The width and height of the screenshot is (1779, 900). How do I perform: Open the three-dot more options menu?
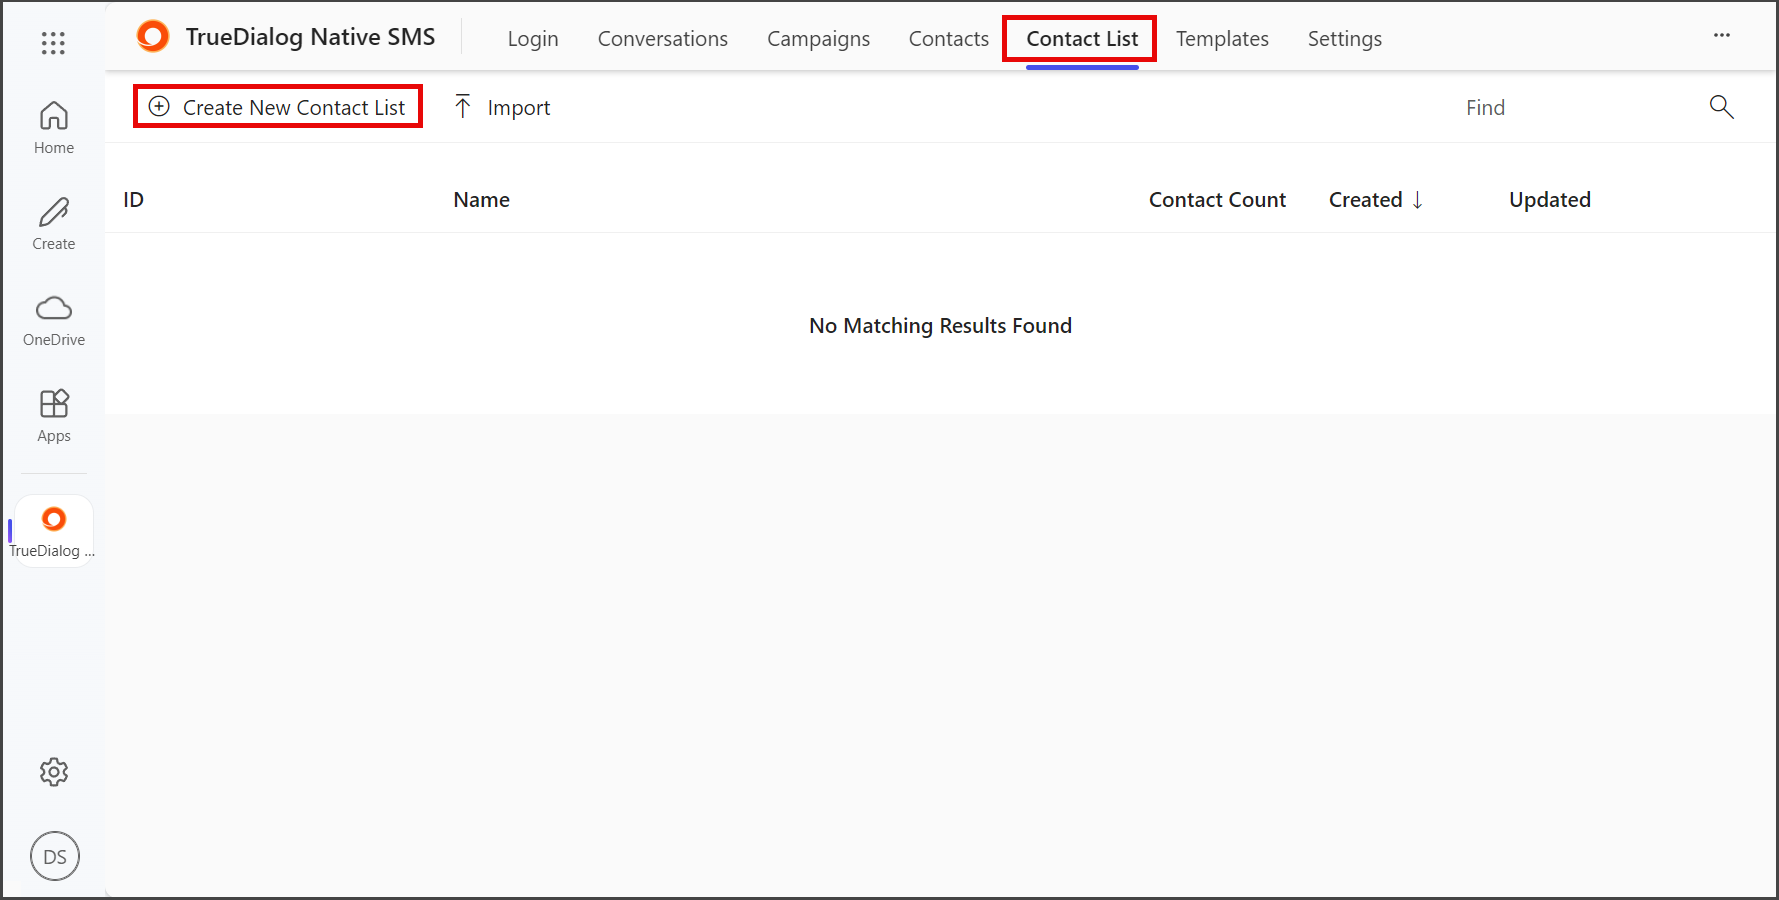click(x=1722, y=35)
